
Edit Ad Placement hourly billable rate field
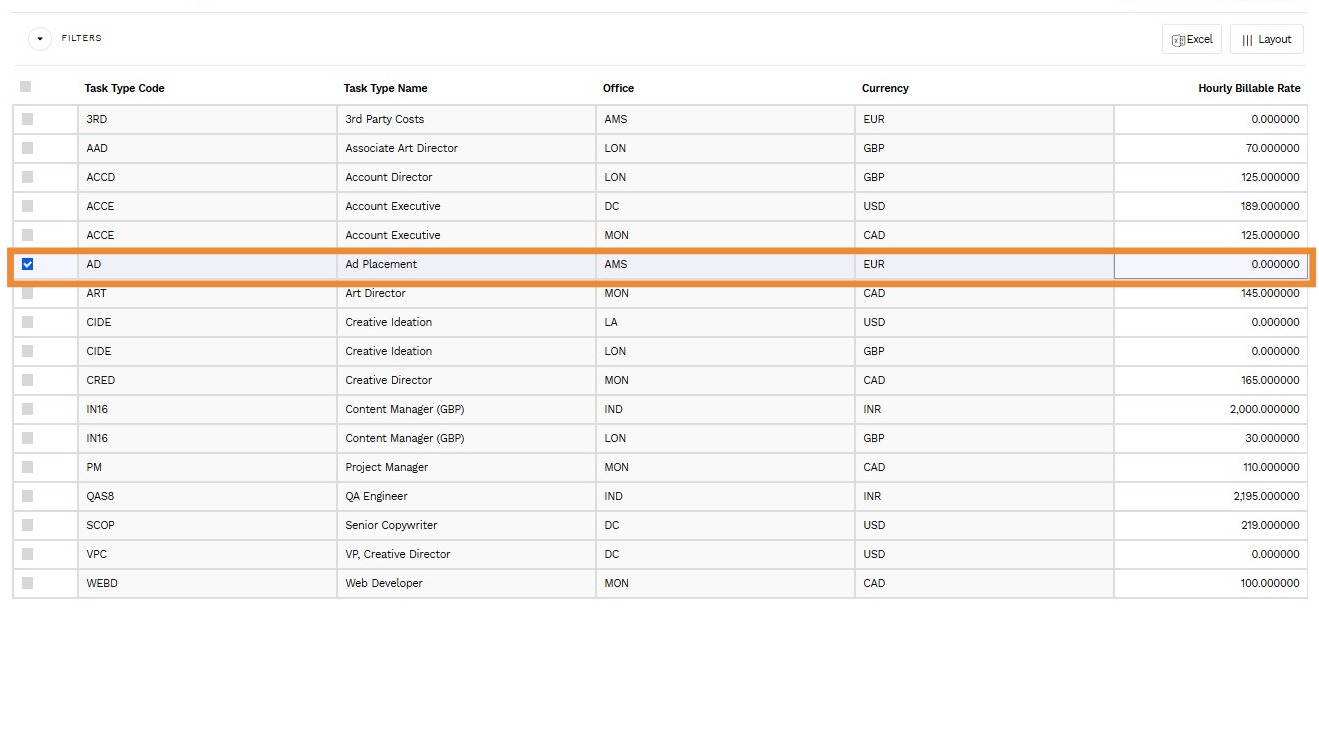pyautogui.click(x=1210, y=265)
